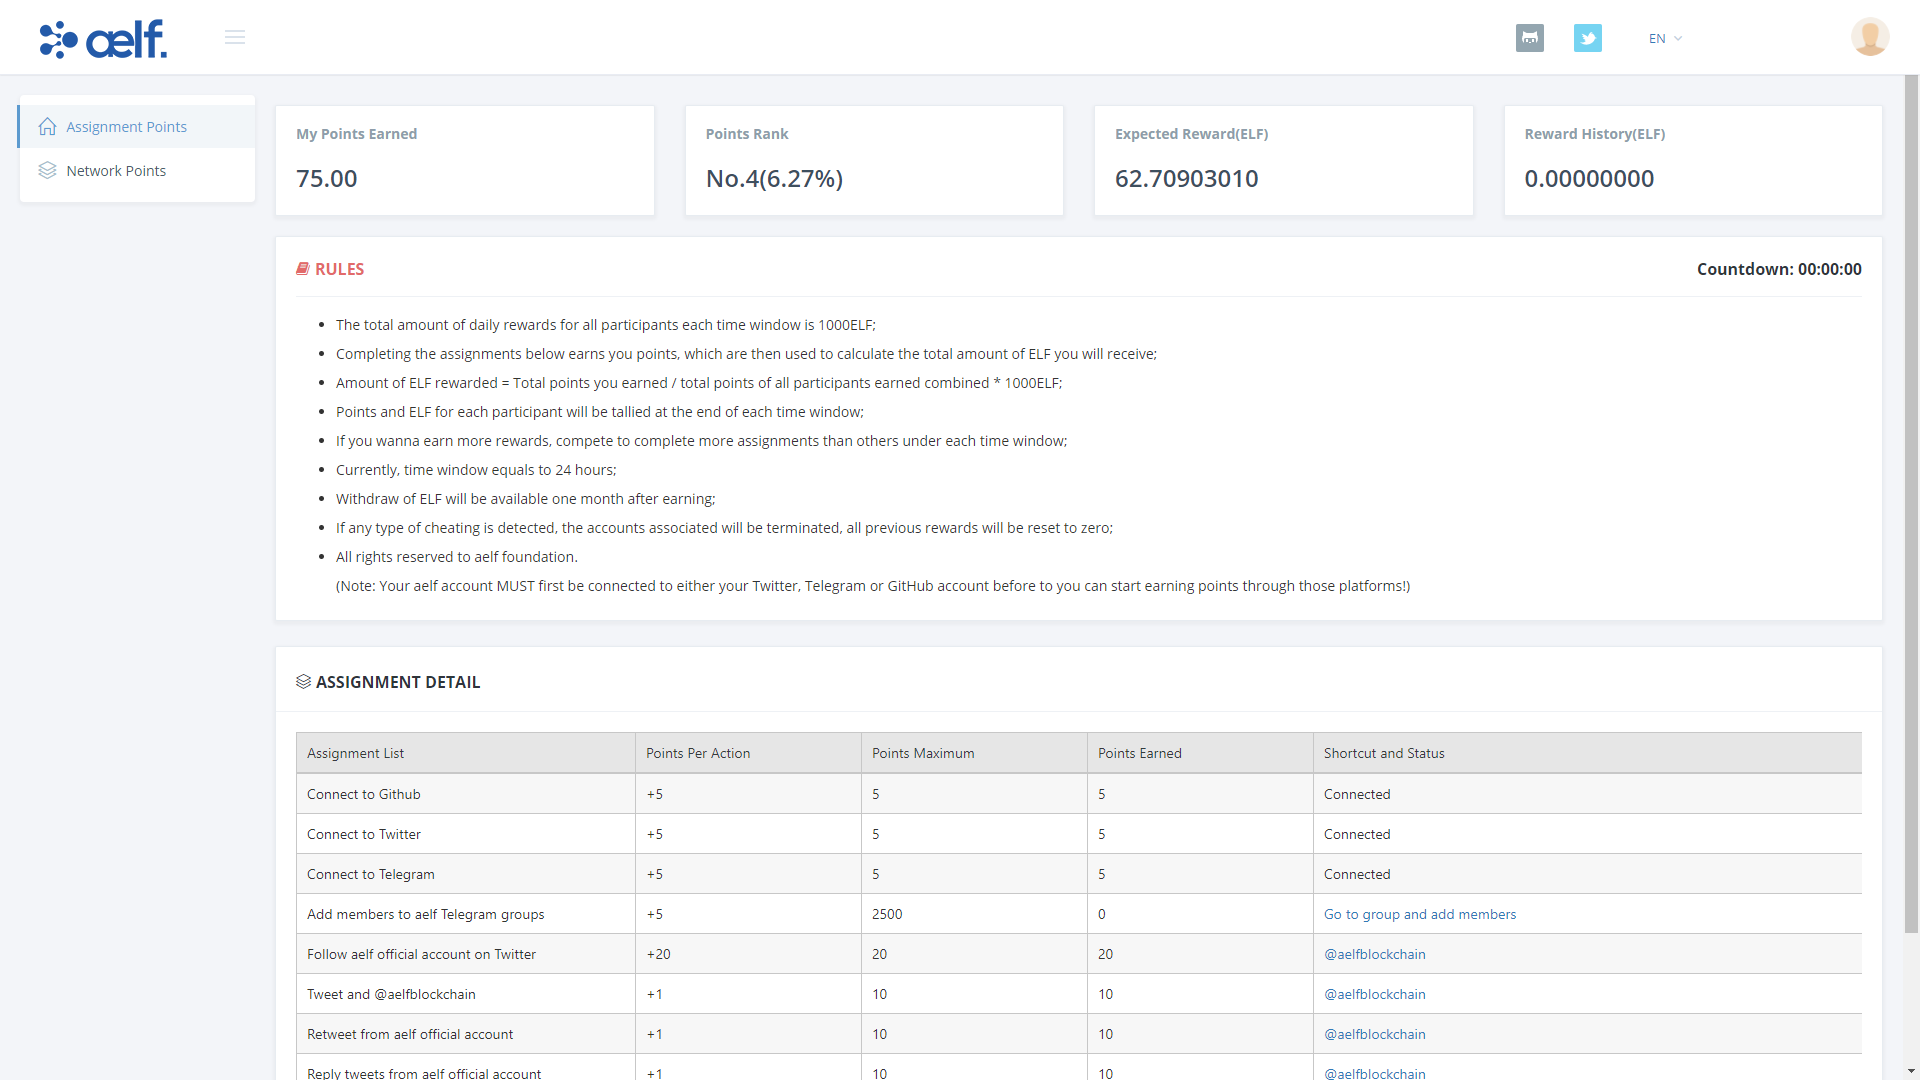Click Countdown: 00:00:00 text
1920x1080 pixels.
coord(1778,269)
